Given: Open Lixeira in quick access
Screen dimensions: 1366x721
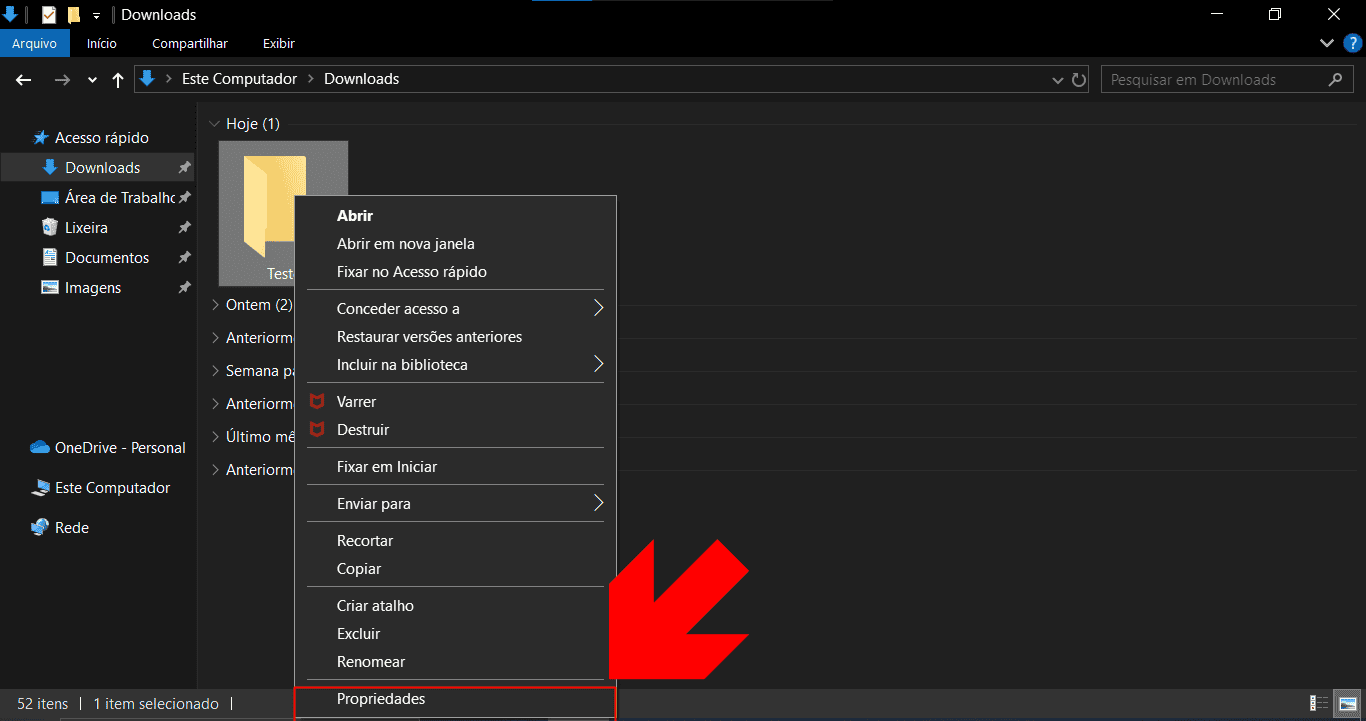Looking at the screenshot, I should 86,228.
